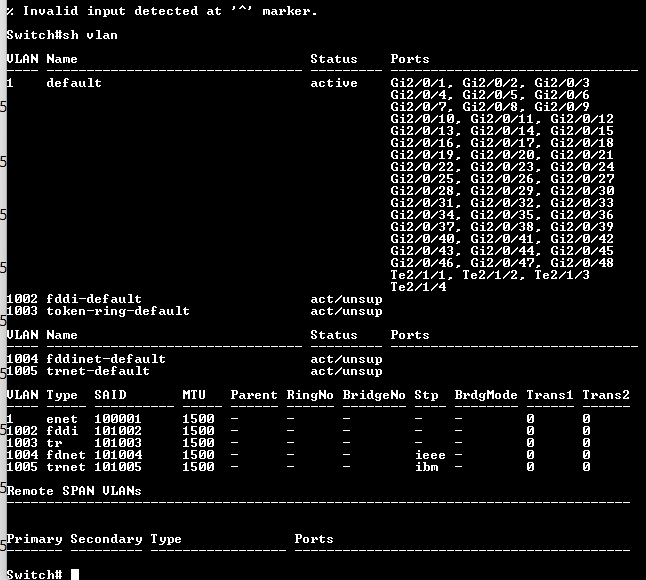The image size is (646, 580).
Task: Click the 'ieee' Stp value for VLAN 1004
Action: tap(429, 455)
